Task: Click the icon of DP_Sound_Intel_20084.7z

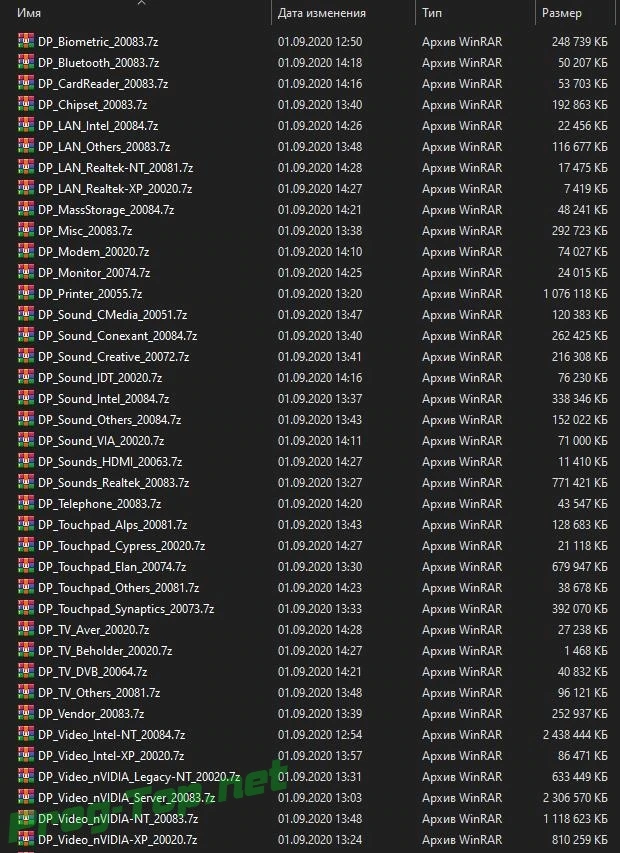Action: click(26, 399)
